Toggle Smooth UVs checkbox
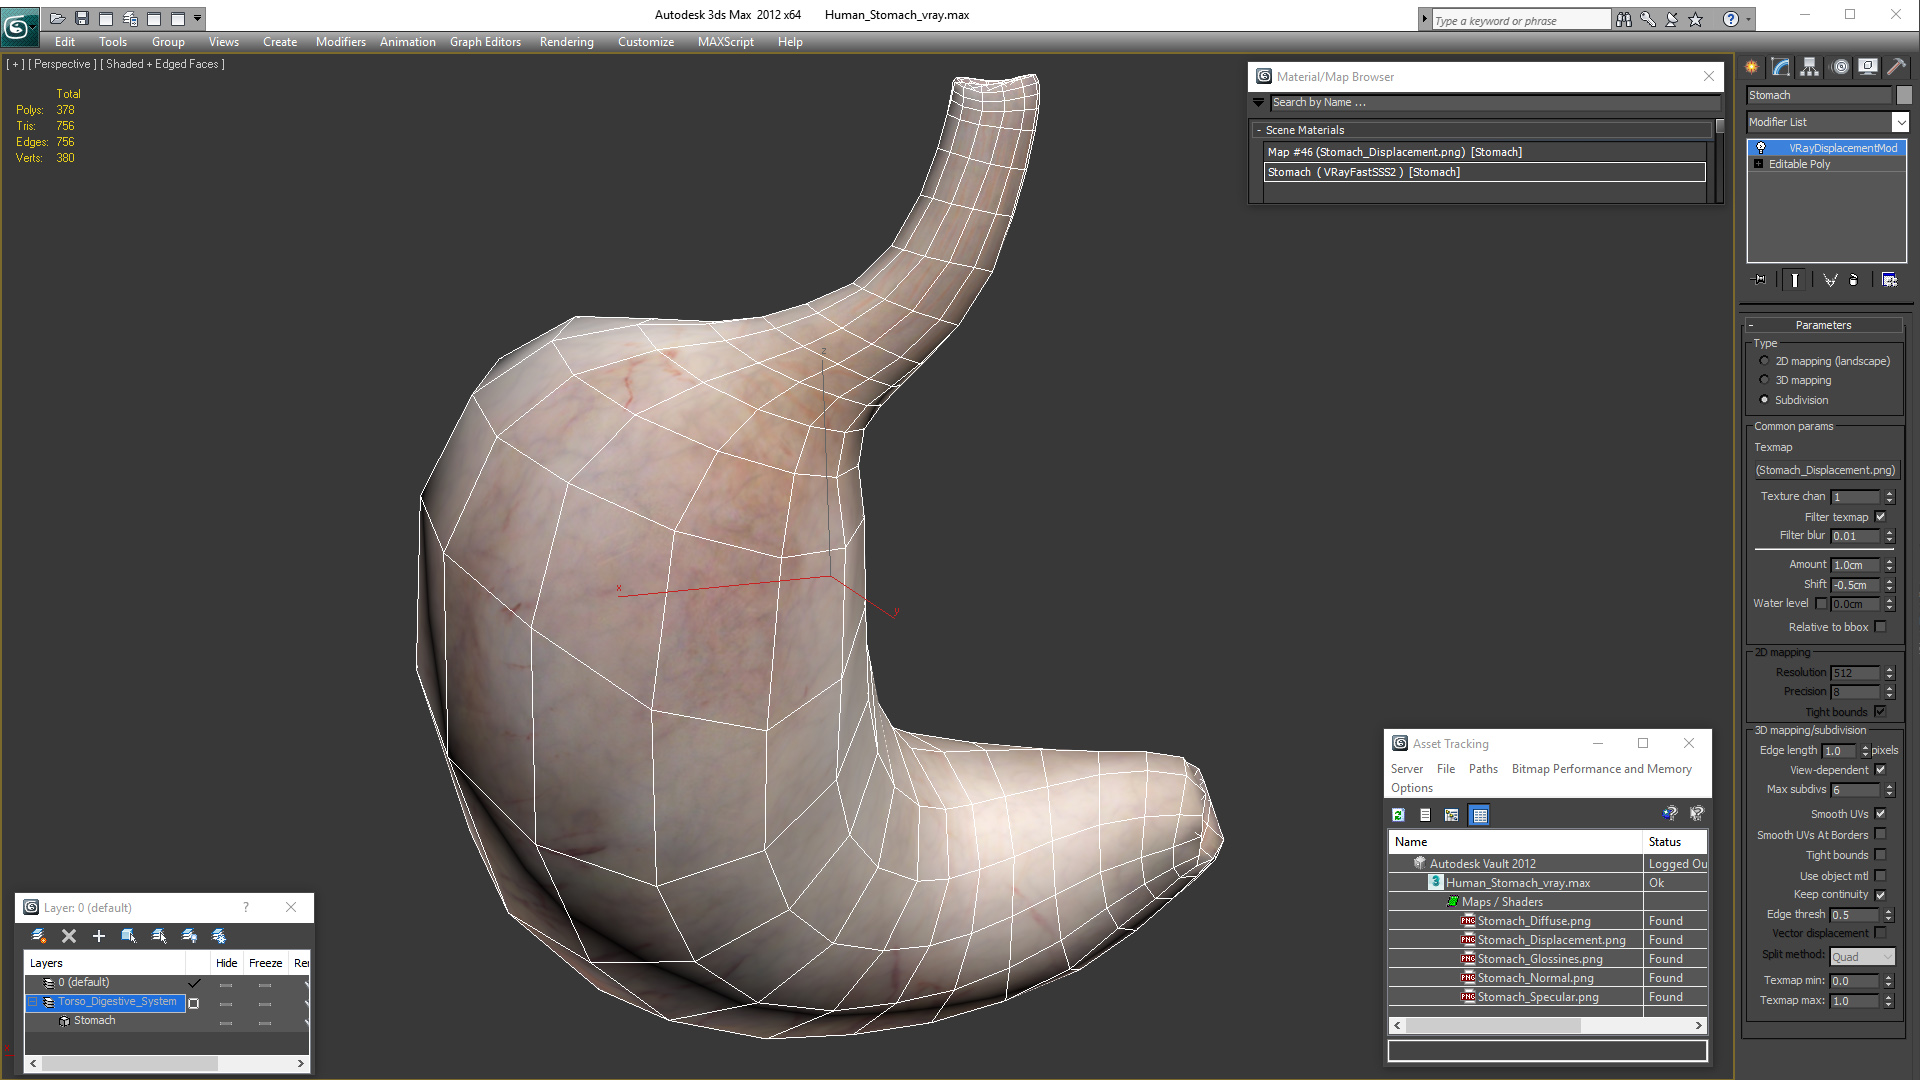The image size is (1920, 1080). 1880,814
